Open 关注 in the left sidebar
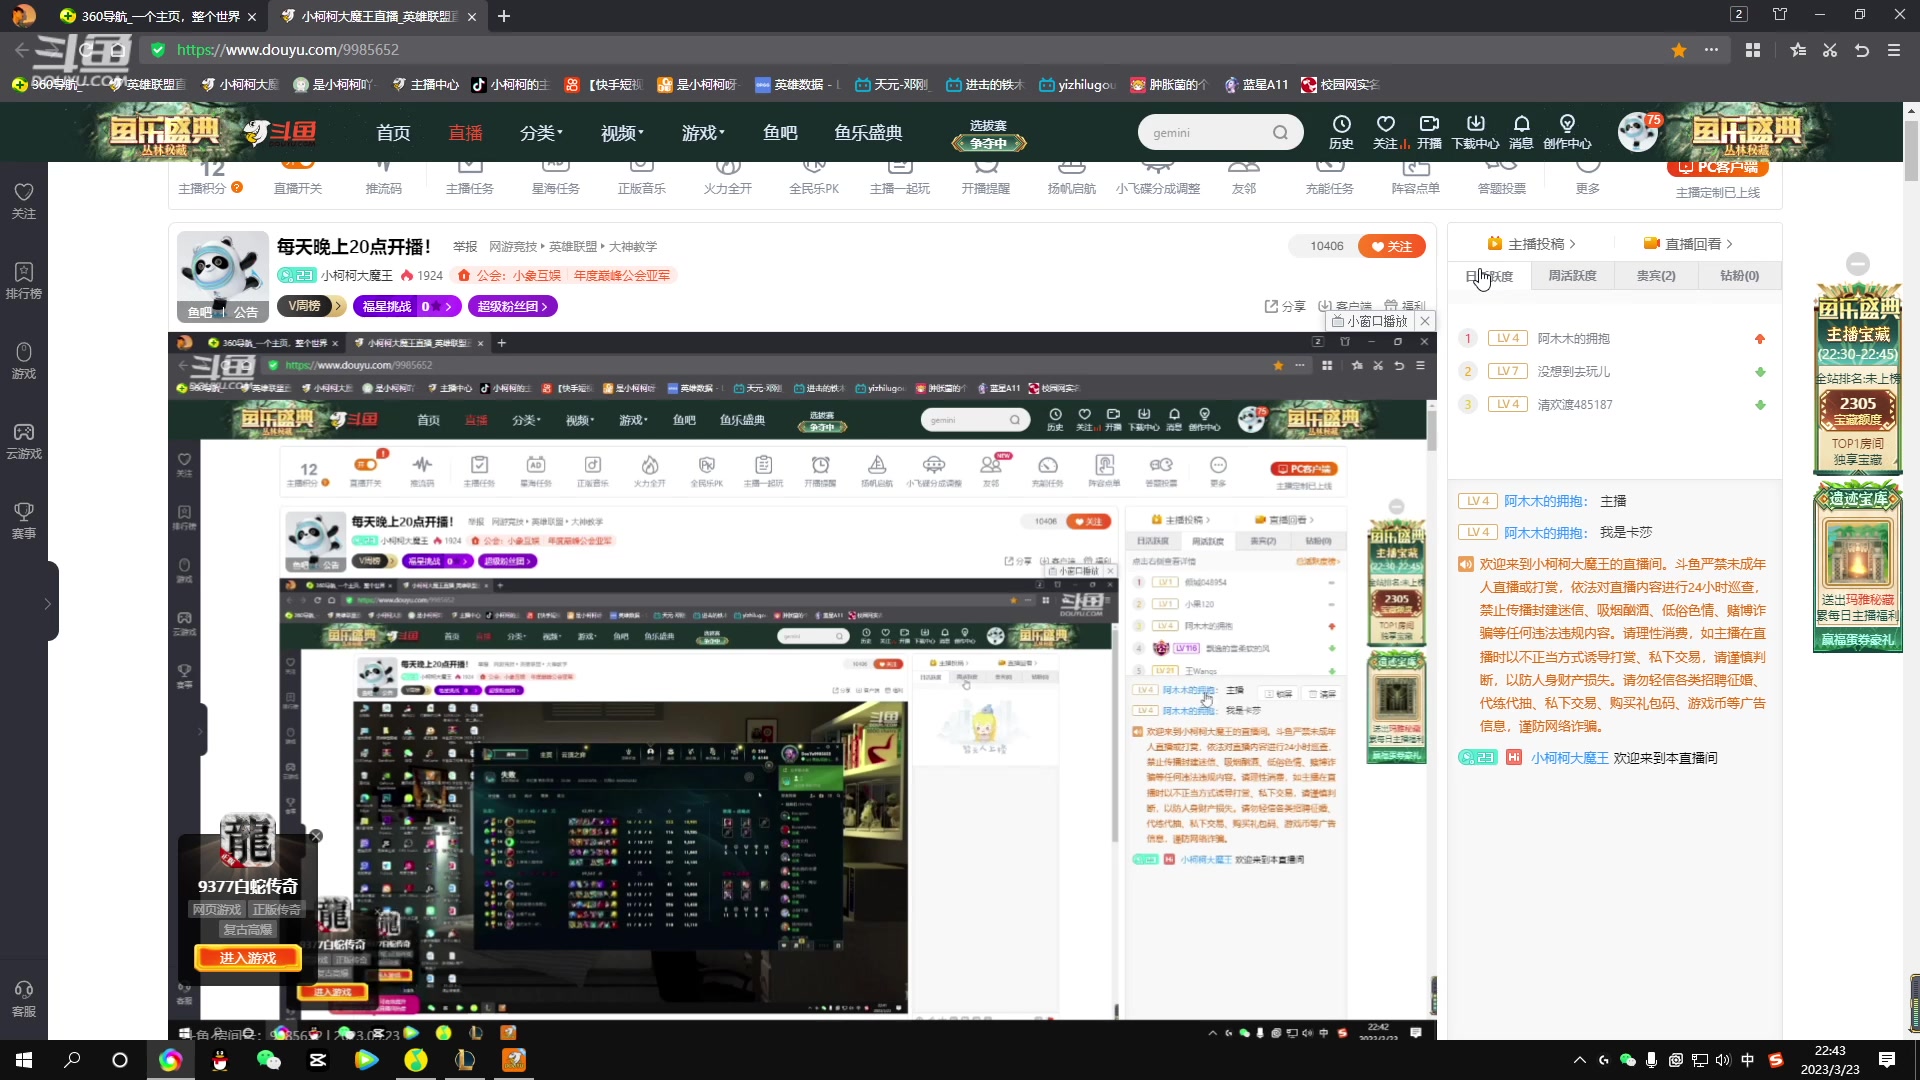 24,200
